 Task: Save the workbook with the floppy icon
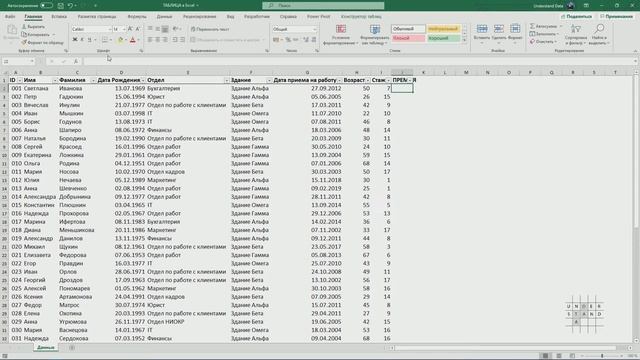pyautogui.click(x=60, y=6)
